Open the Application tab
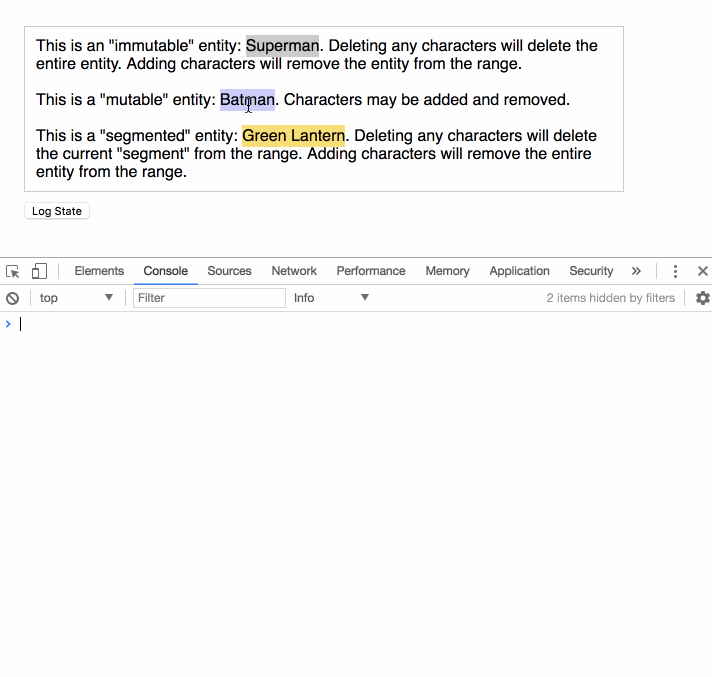The width and height of the screenshot is (712, 677). click(x=519, y=271)
